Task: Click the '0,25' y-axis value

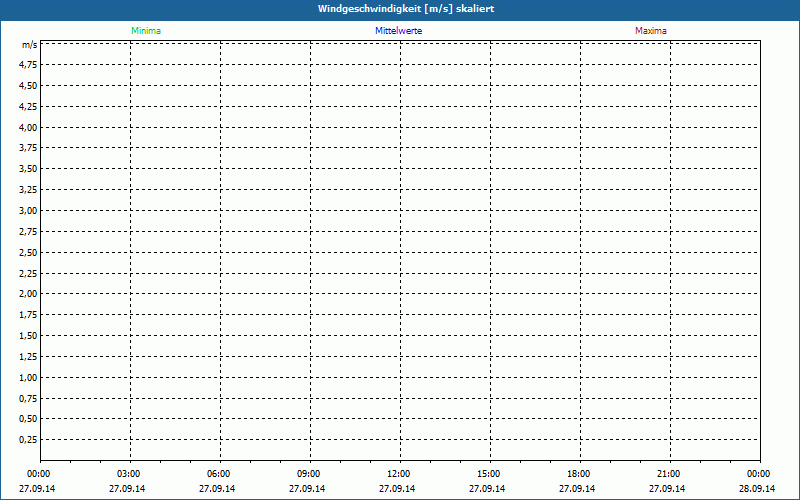Action: click(28, 440)
